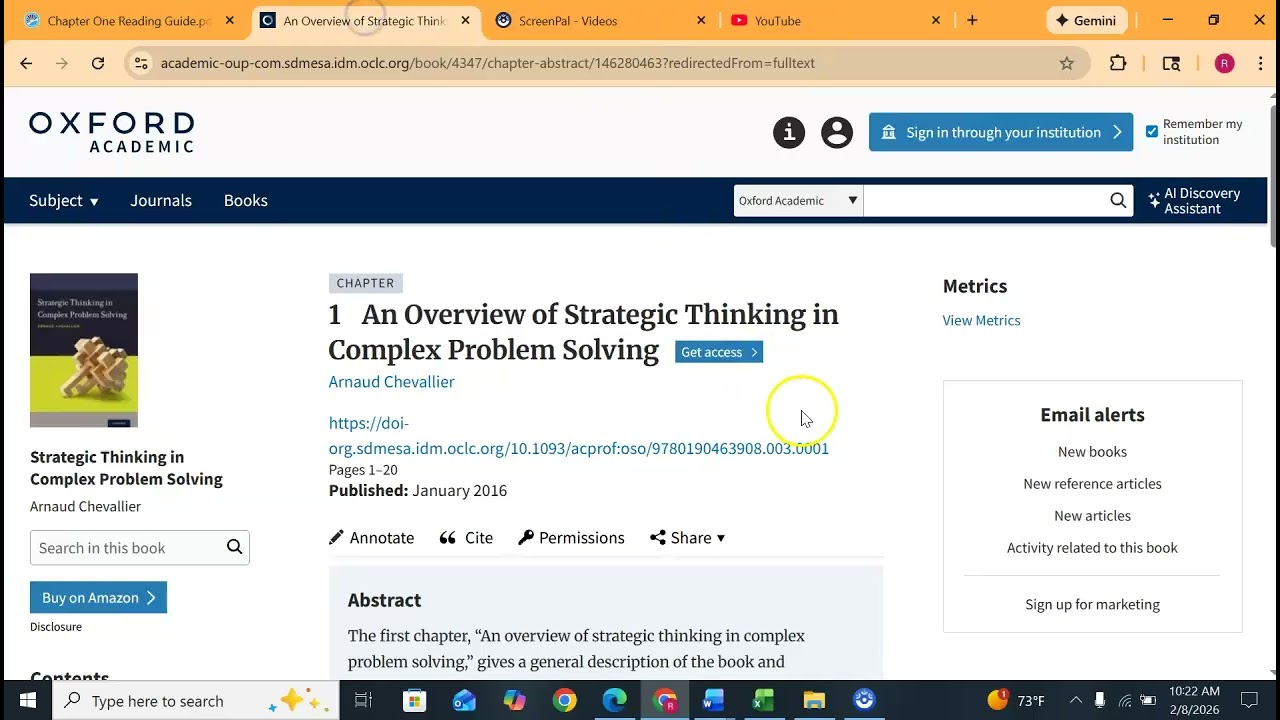Viewport: 1280px width, 720px height.
Task: Open the Oxford Academic search scope dropdown
Action: 798,200
